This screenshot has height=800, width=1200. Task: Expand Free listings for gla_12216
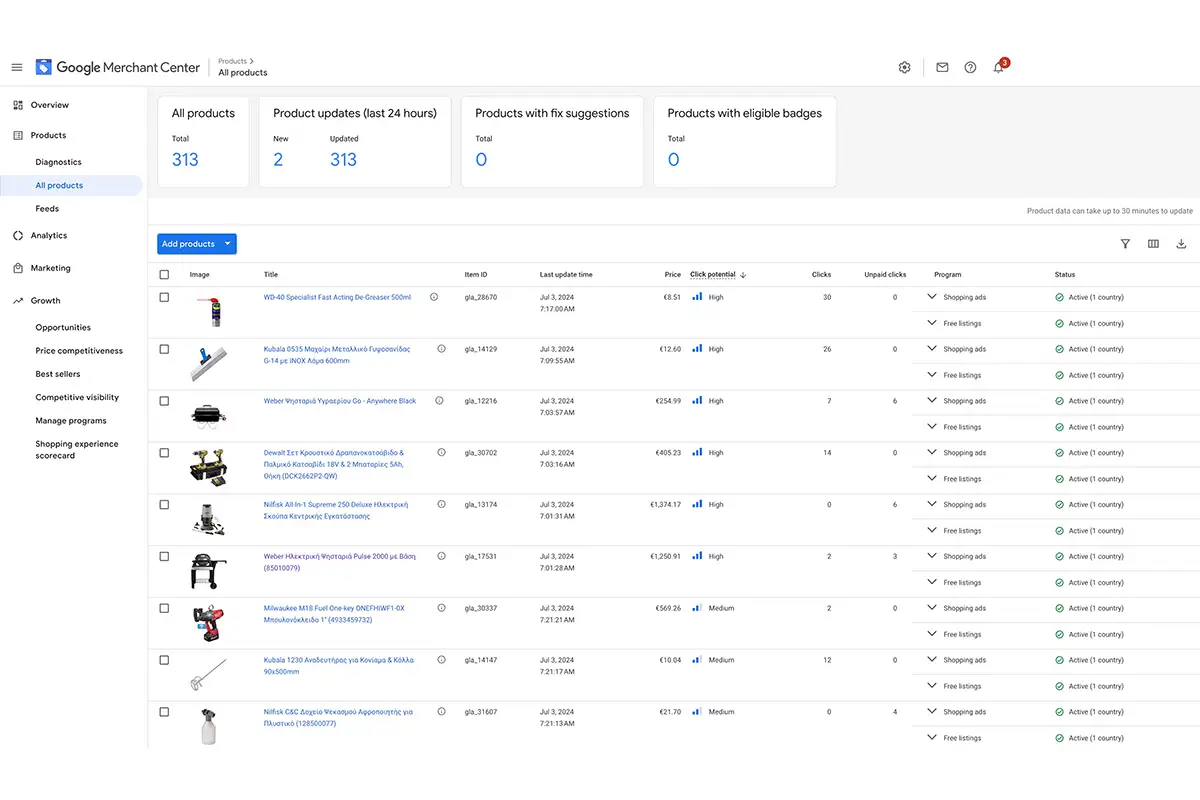pyautogui.click(x=932, y=427)
